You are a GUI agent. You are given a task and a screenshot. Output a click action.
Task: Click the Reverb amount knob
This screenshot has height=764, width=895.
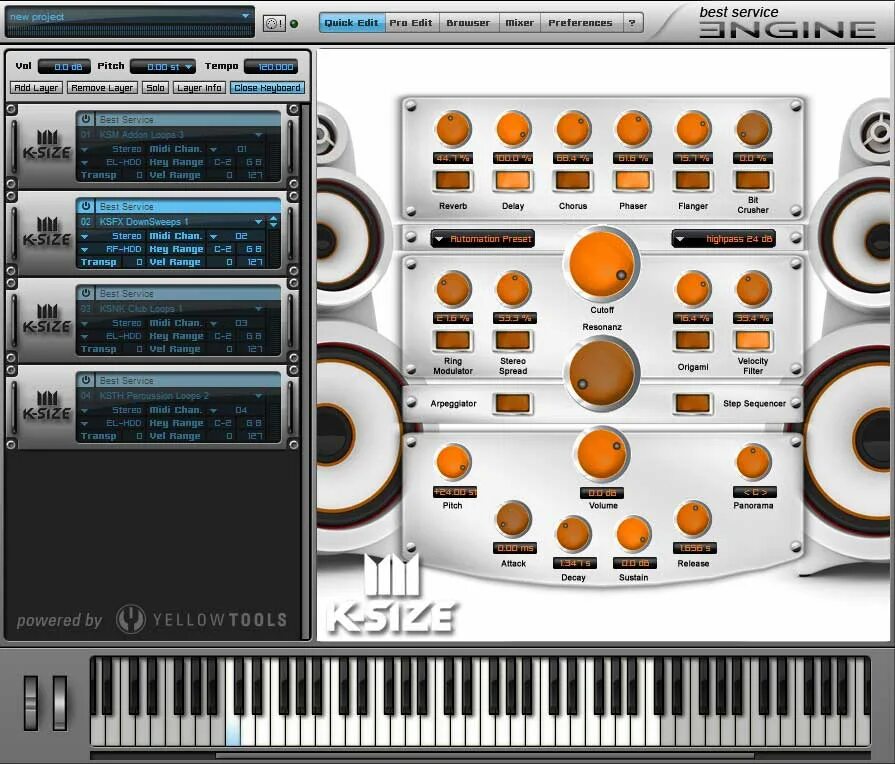453,129
